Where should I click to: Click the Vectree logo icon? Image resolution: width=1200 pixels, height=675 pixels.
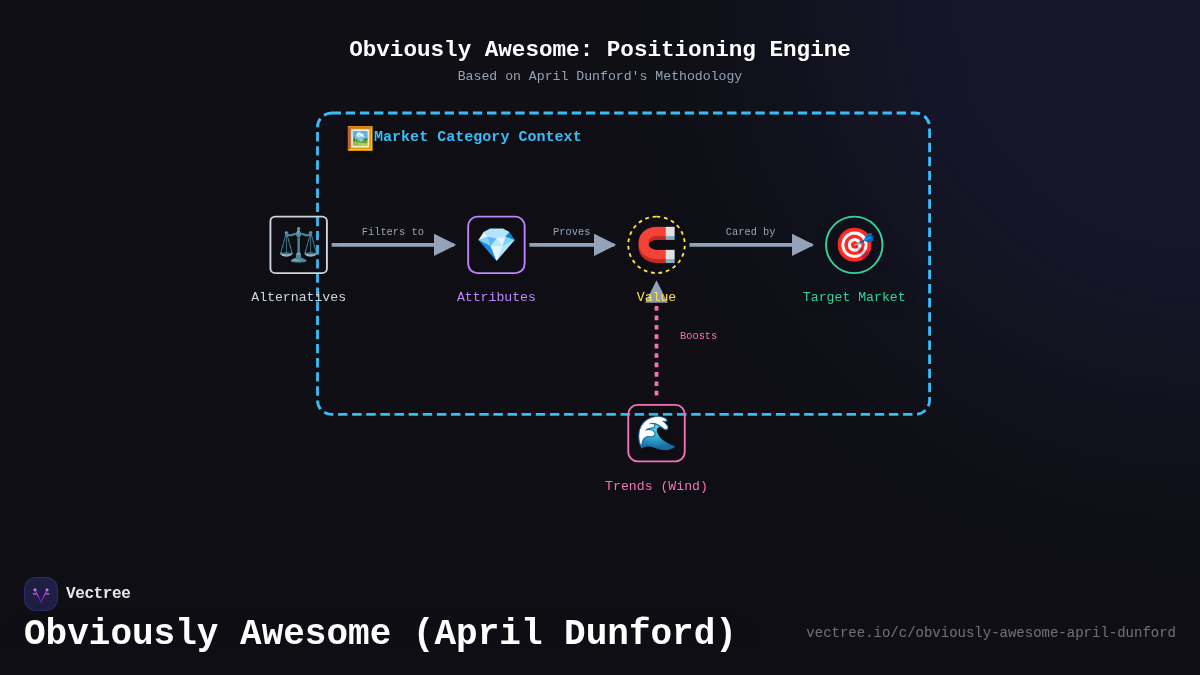coord(41,593)
